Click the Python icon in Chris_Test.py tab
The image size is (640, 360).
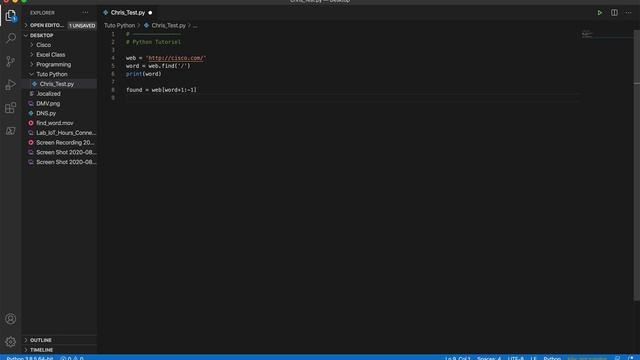[x=106, y=13]
